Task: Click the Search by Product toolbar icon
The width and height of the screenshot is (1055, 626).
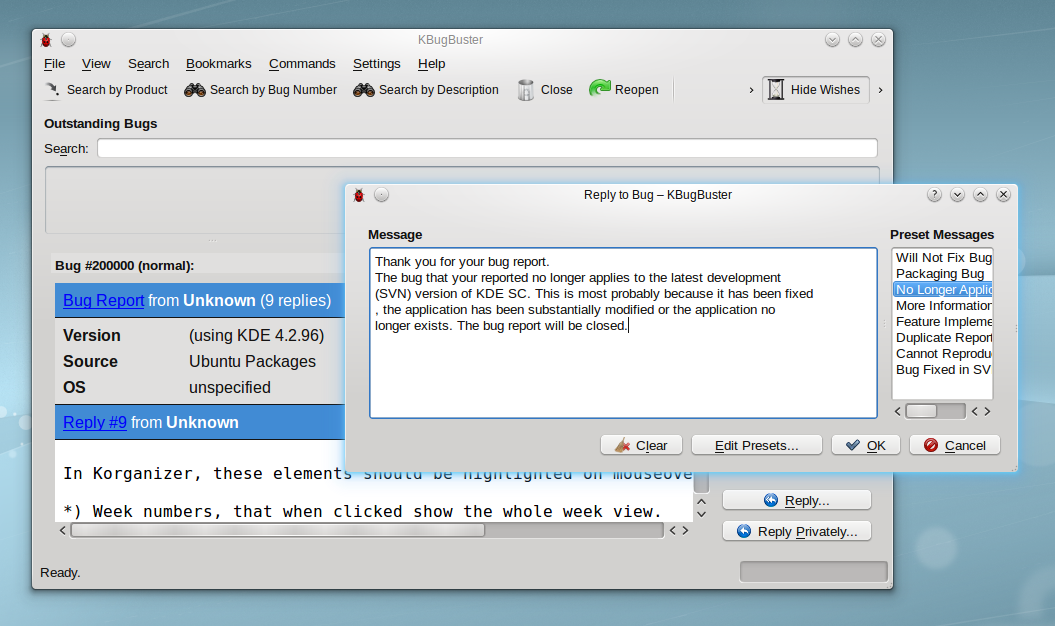Action: click(x=53, y=90)
